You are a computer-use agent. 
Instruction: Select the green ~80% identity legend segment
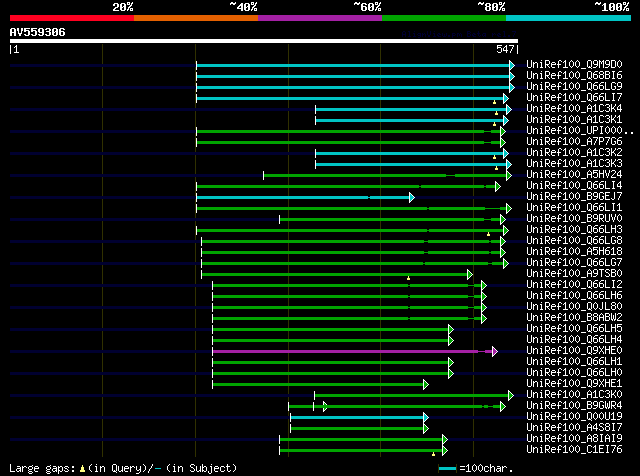click(444, 18)
